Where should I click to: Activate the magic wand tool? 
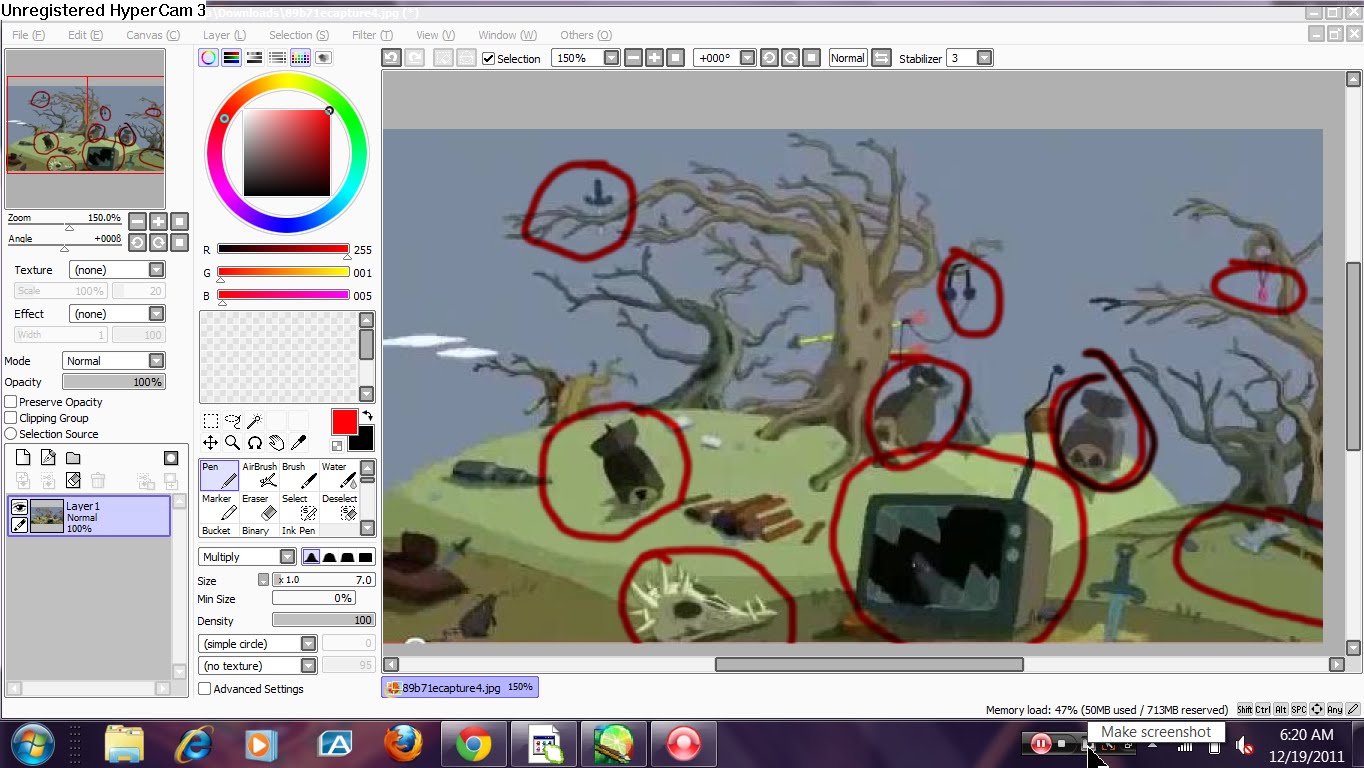[254, 421]
